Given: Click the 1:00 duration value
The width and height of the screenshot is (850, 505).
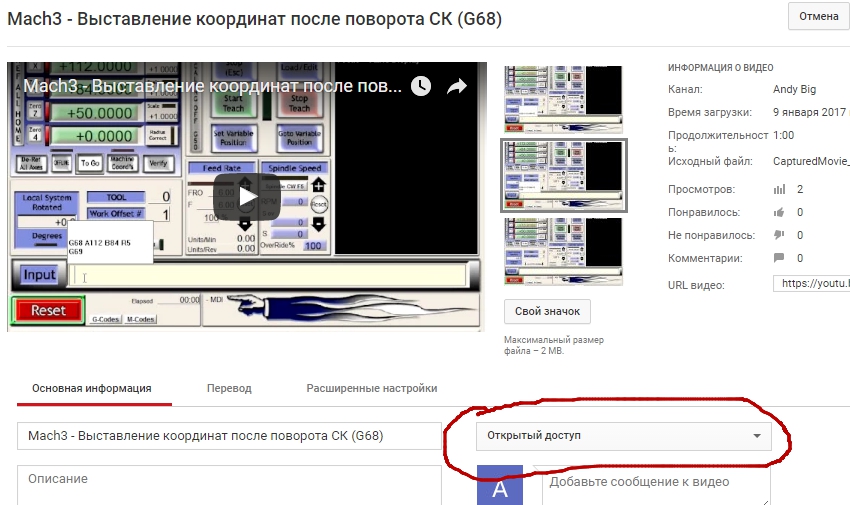Looking at the screenshot, I should [x=783, y=135].
